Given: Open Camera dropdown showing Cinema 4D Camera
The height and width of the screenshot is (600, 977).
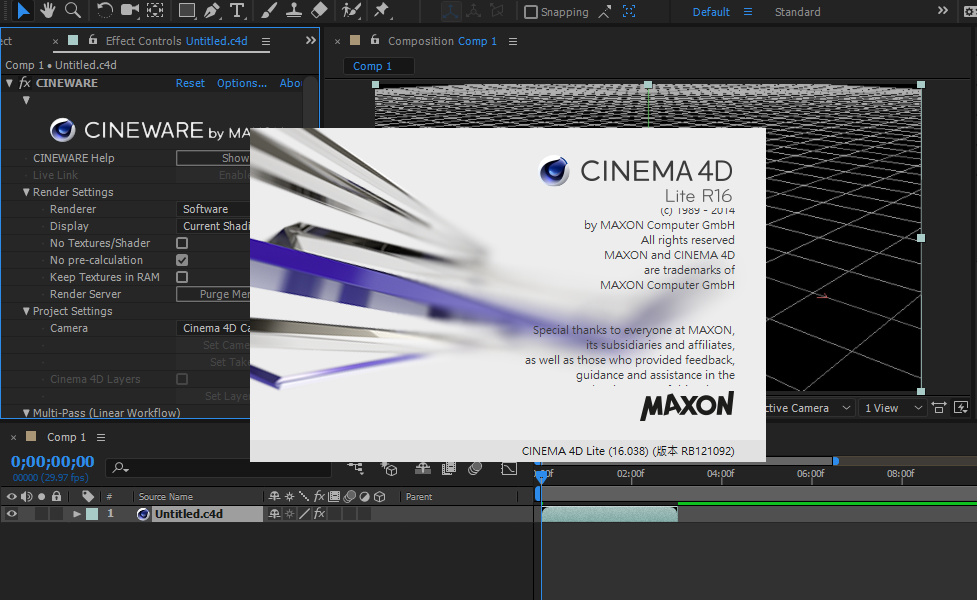Looking at the screenshot, I should (x=213, y=328).
